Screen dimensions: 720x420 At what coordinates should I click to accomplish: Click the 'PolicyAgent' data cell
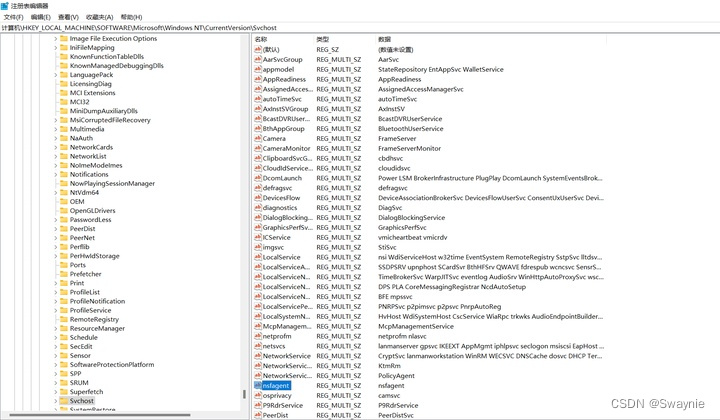click(x=396, y=375)
